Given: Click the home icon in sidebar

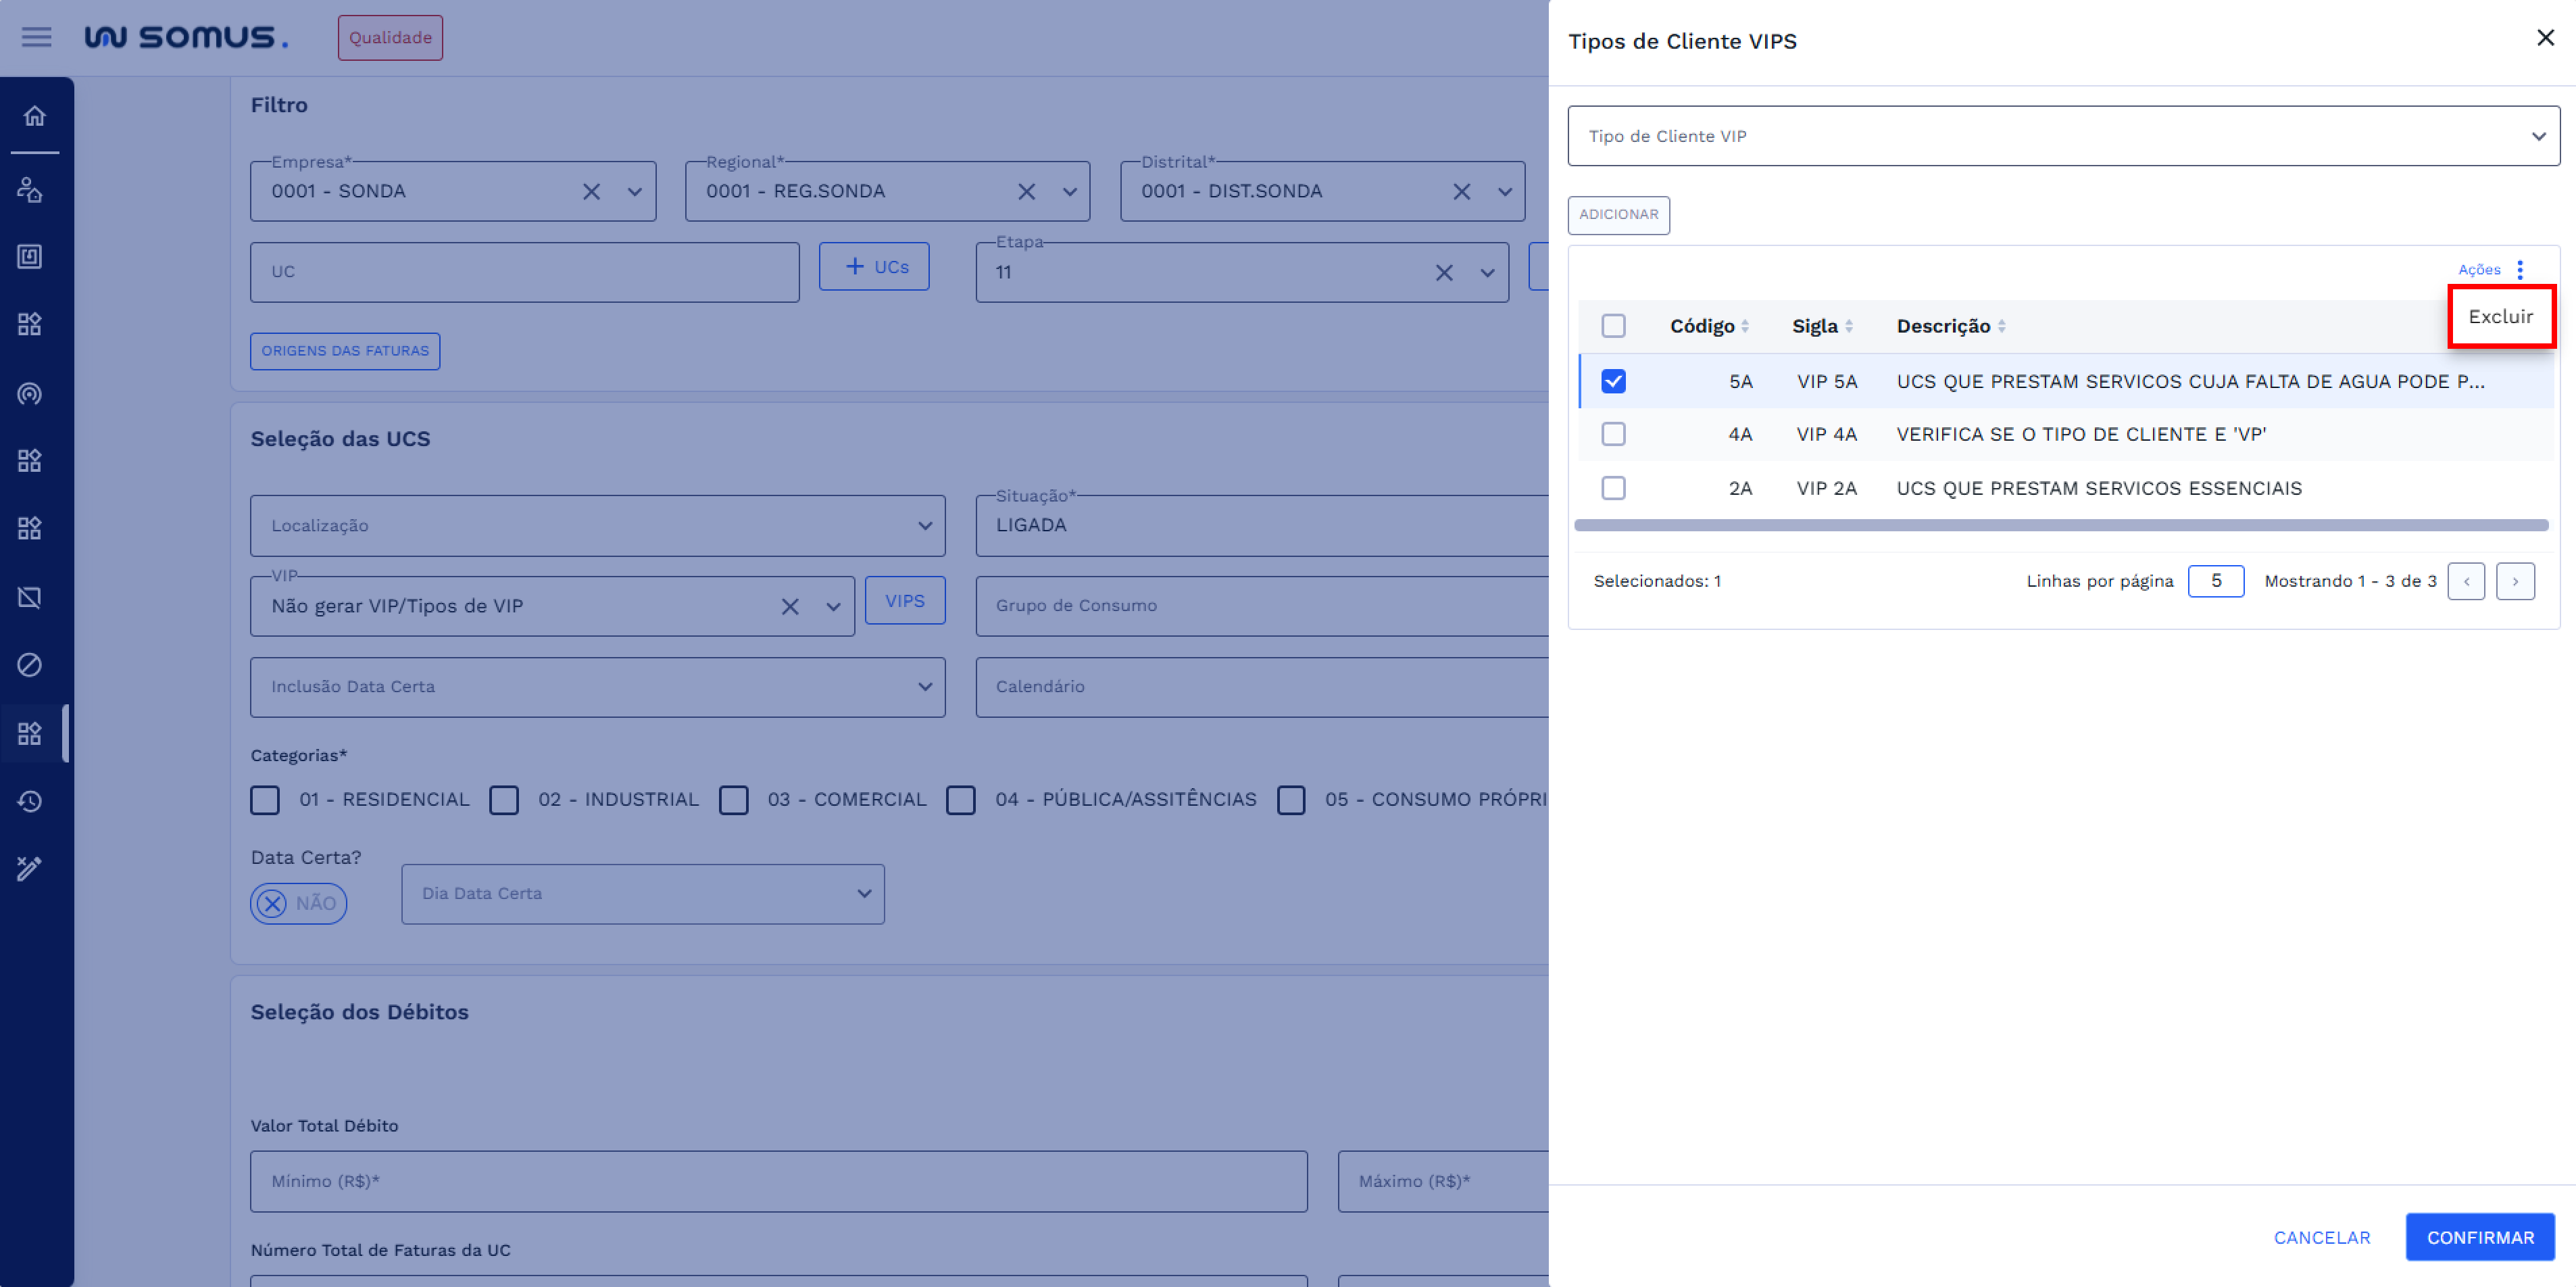Looking at the screenshot, I should [35, 116].
